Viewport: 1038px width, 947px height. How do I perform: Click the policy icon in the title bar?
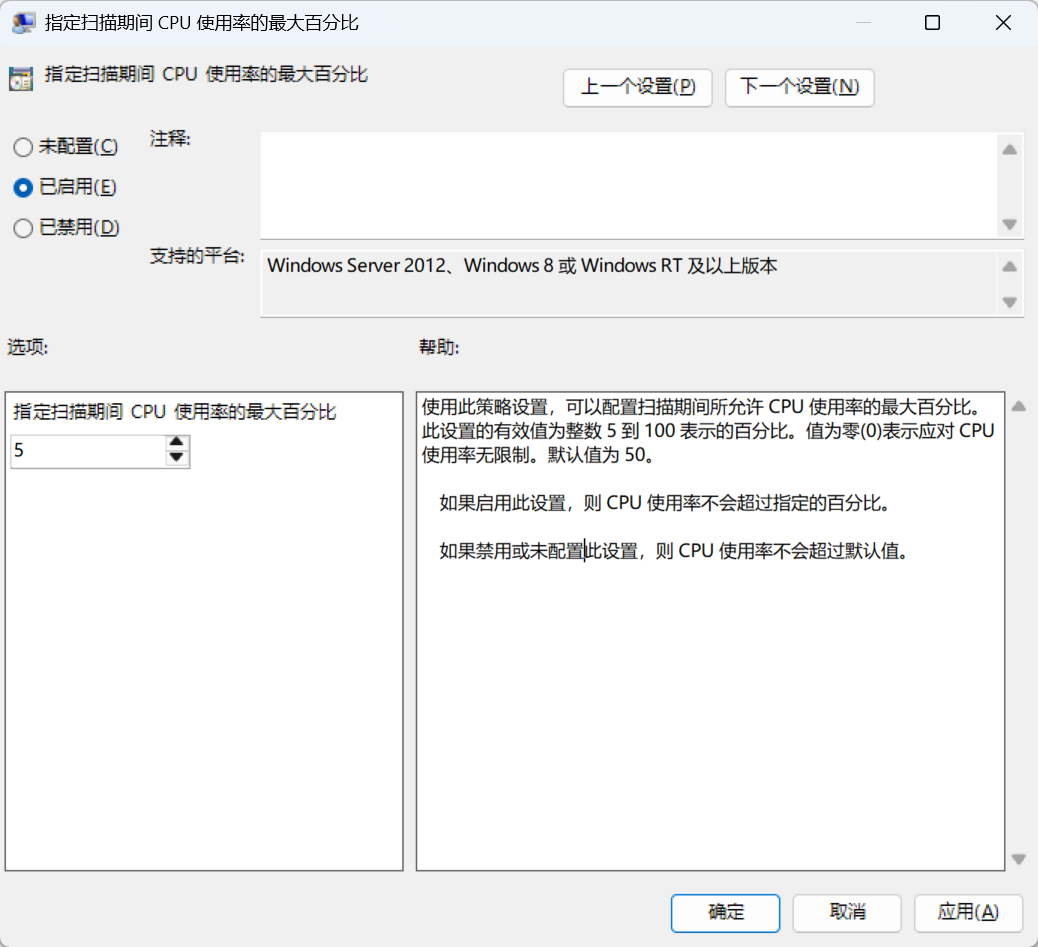tap(23, 23)
